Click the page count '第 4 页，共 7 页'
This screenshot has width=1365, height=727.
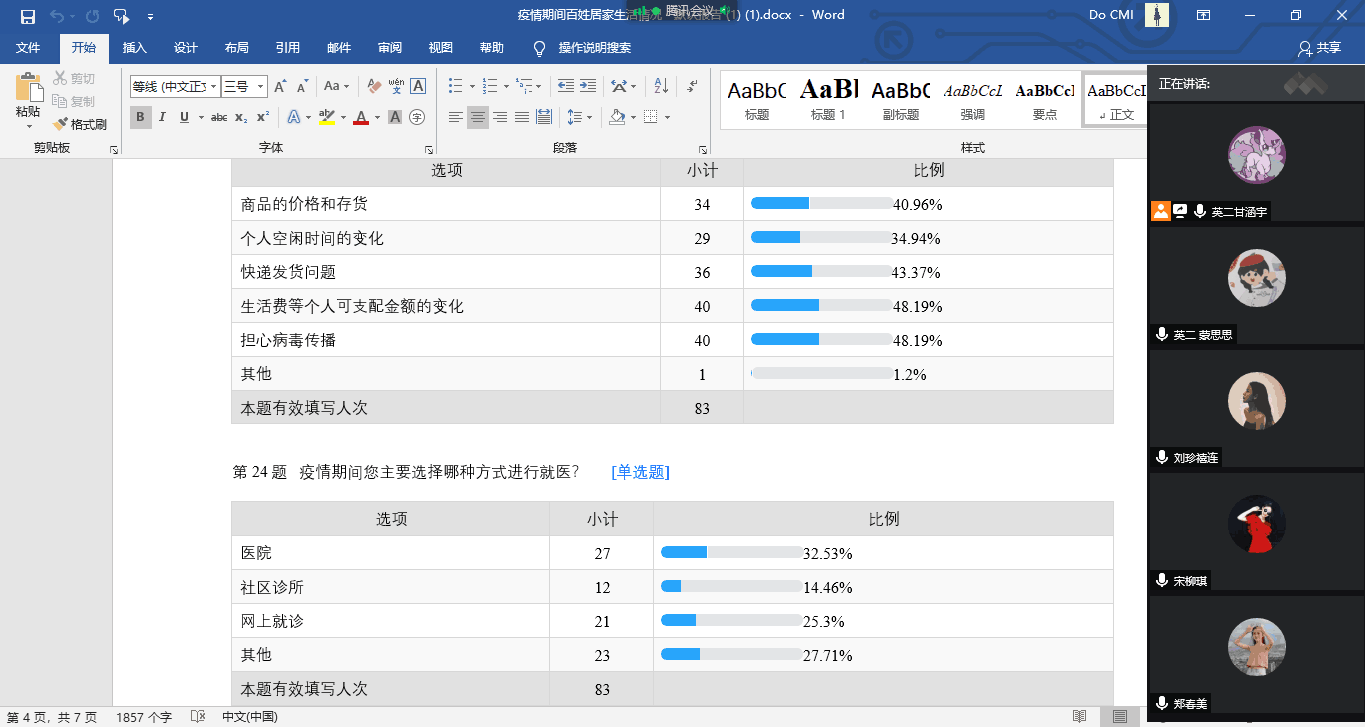click(52, 717)
